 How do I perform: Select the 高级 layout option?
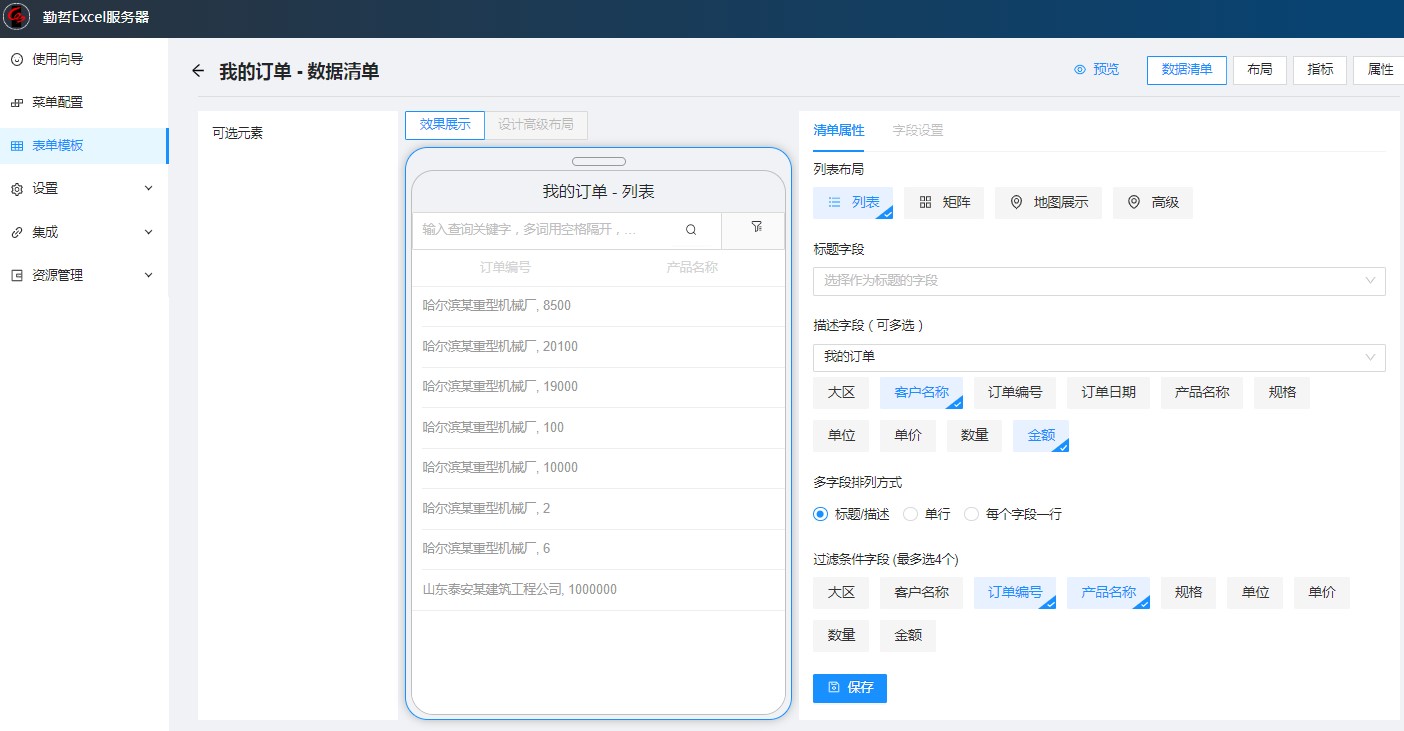tap(1153, 203)
